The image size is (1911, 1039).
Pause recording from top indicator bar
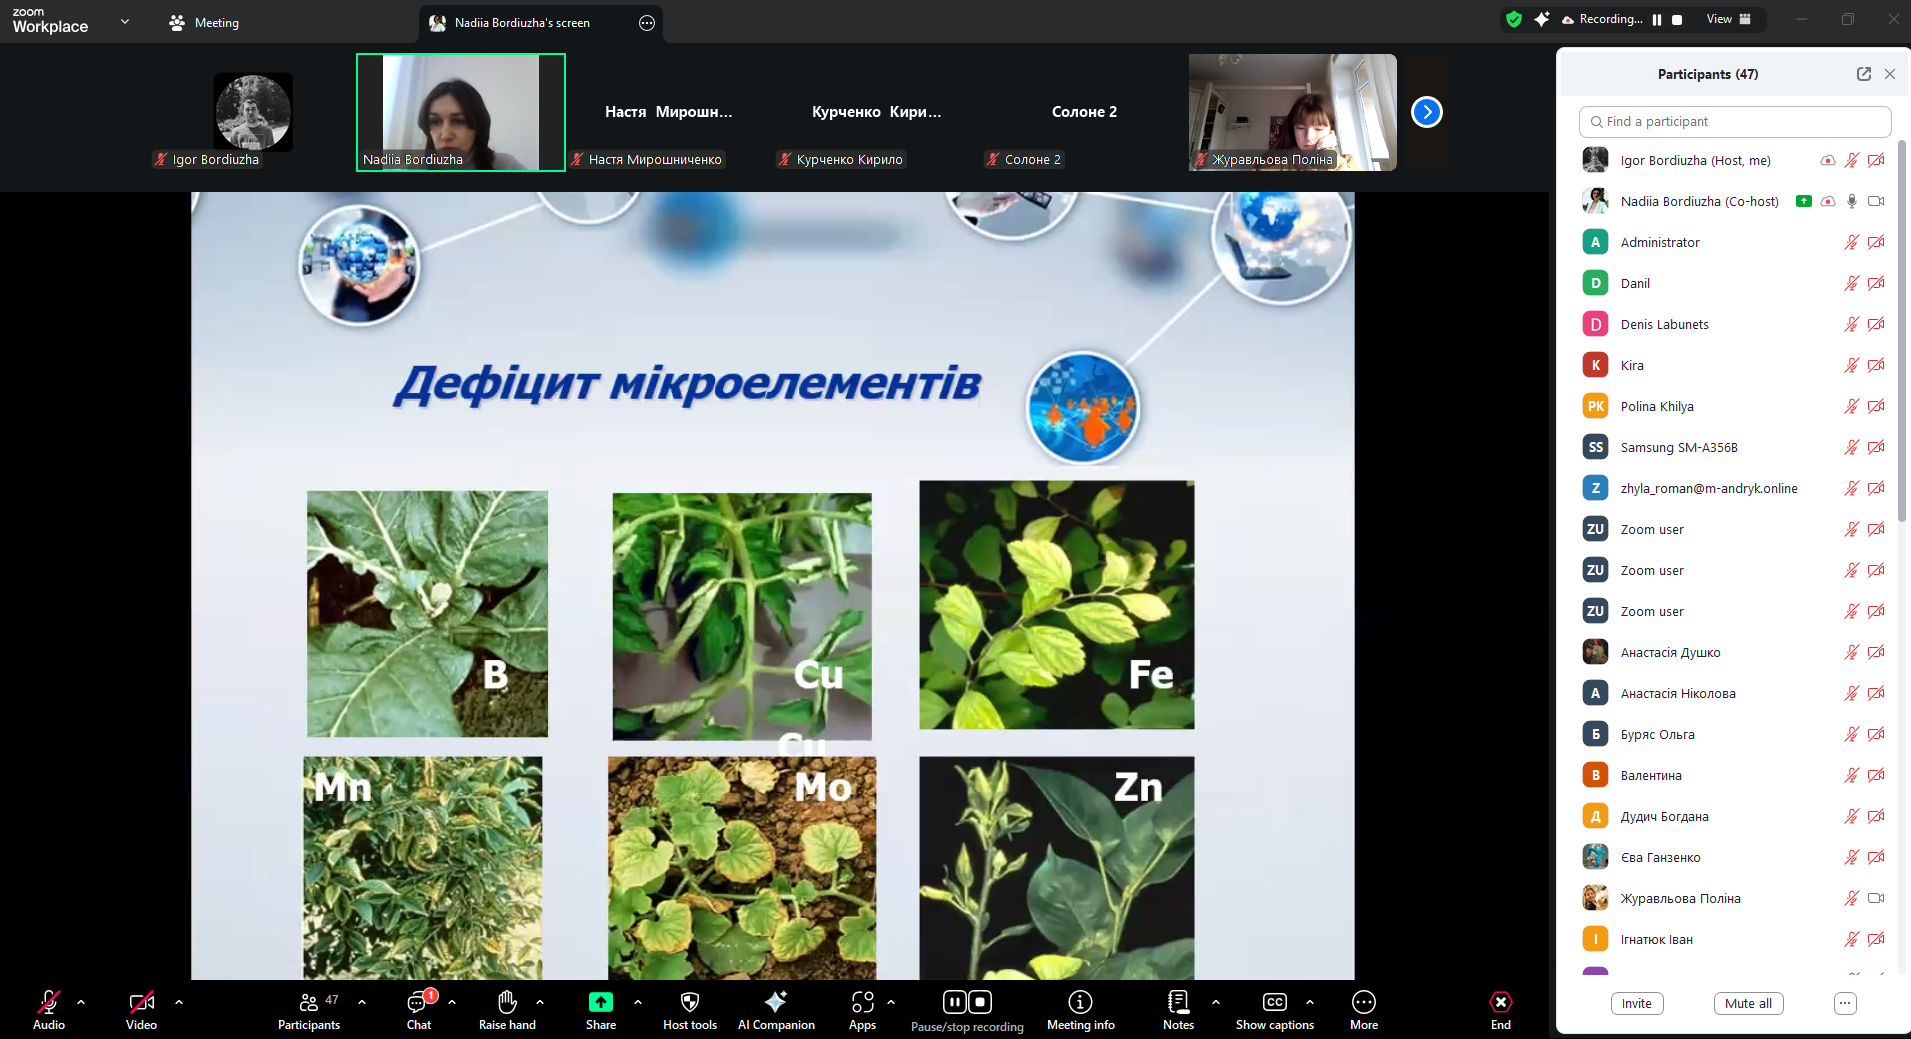coord(1657,19)
